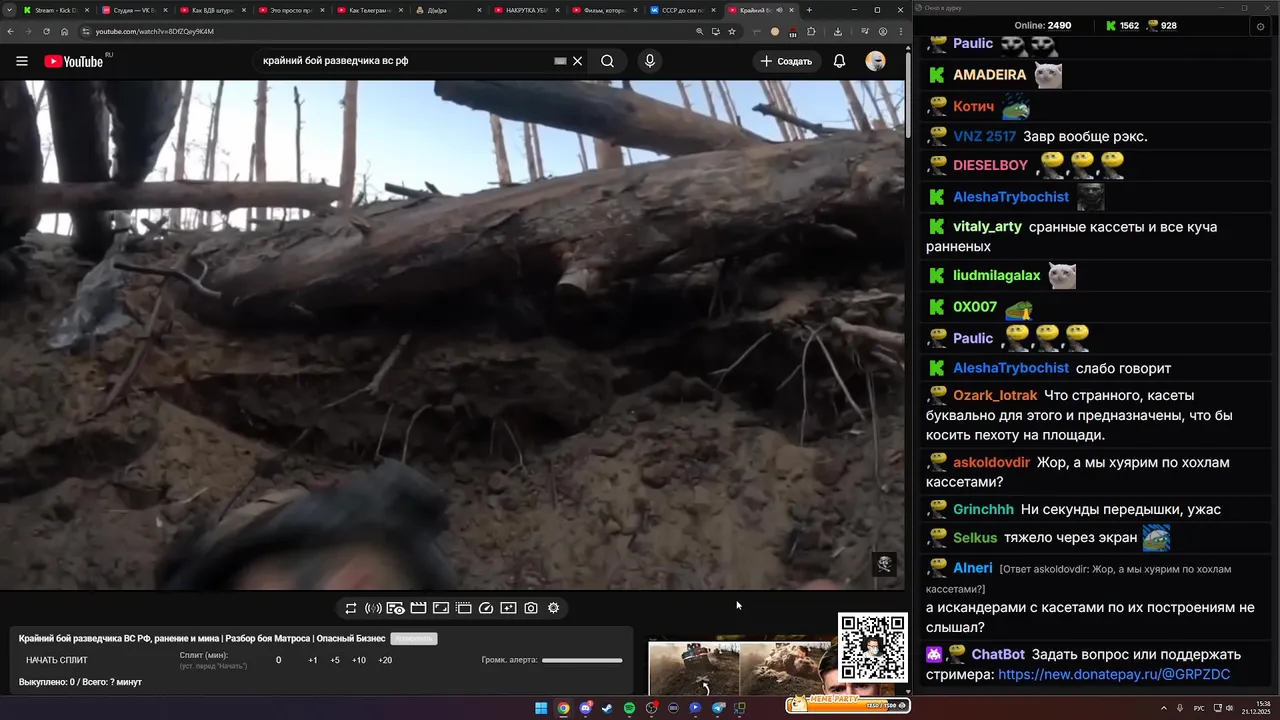Open the YouTube hamburger guide menu
This screenshot has height=720, width=1280.
(22, 61)
